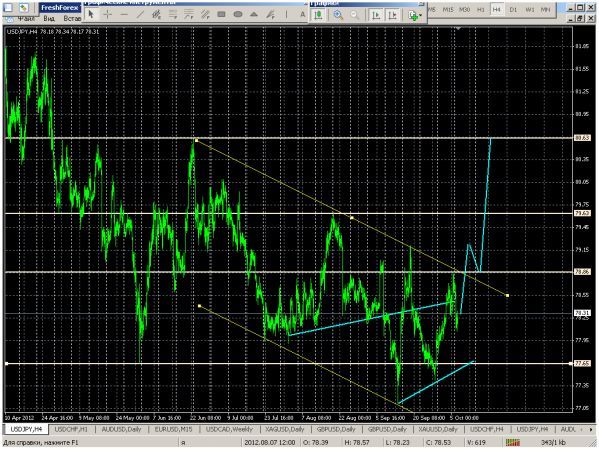Image resolution: width=599 pixels, height=450 pixels.
Task: Select the cursor arrow tool
Action: click(x=91, y=15)
